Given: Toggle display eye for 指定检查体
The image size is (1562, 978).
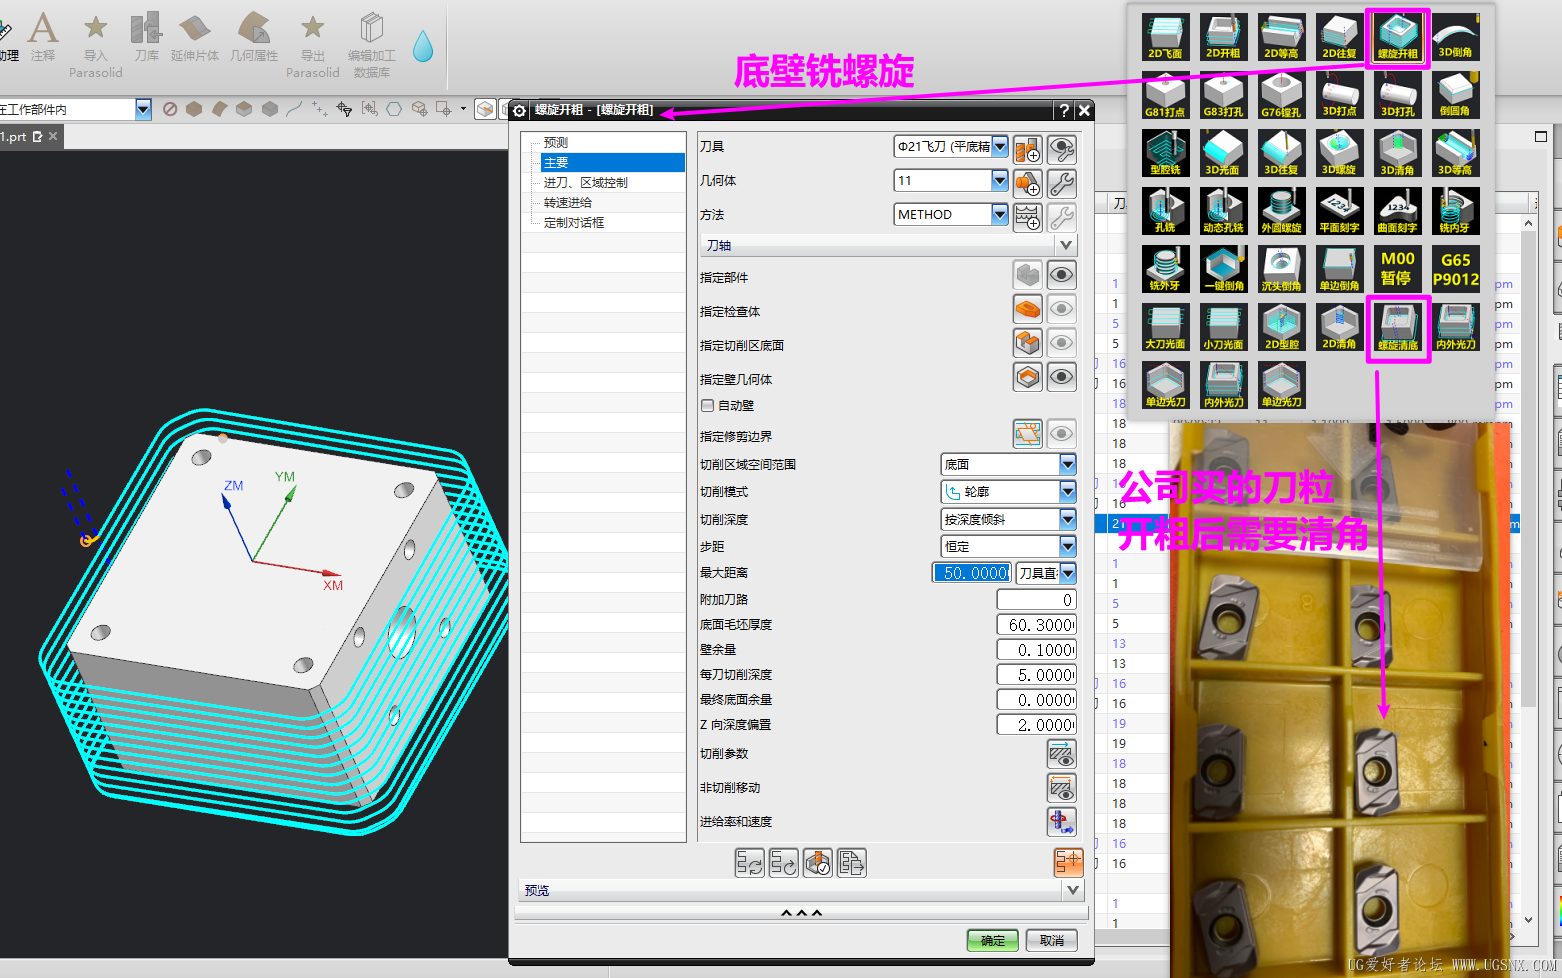Looking at the screenshot, I should [1062, 309].
